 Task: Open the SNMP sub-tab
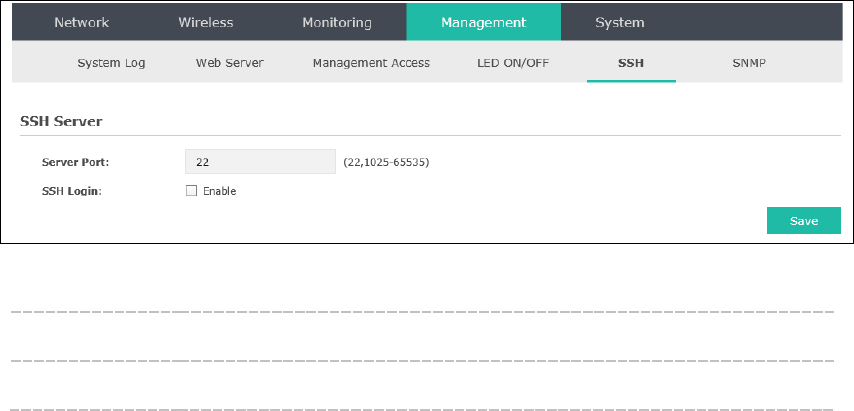749,63
